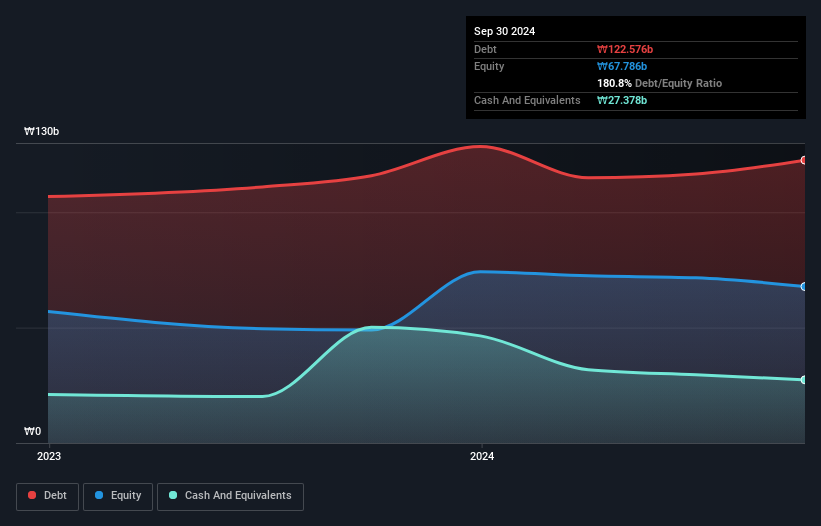Click the 2023 x-axis label
821x526 pixels.
(49, 456)
